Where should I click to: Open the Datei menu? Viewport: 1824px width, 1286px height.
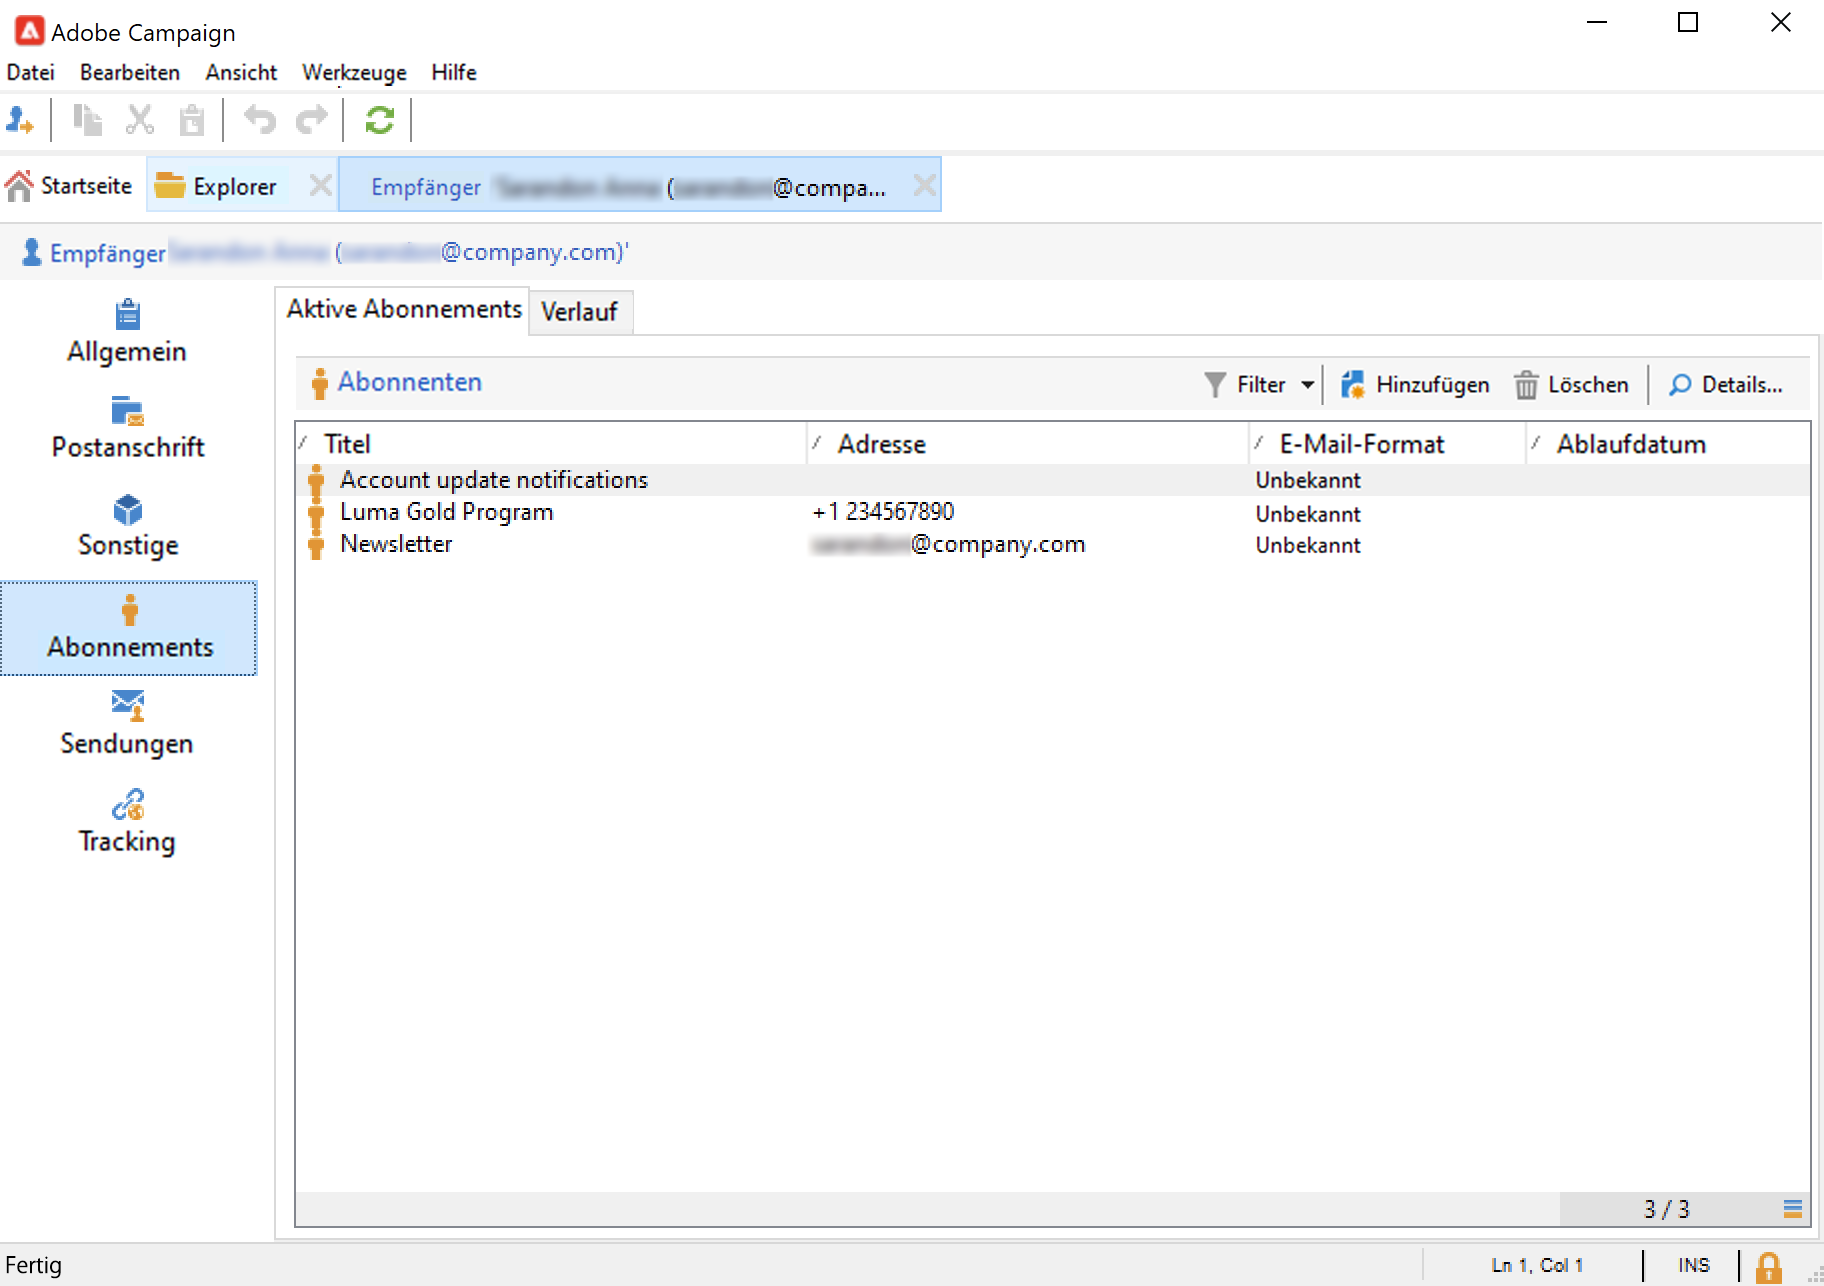[x=31, y=73]
